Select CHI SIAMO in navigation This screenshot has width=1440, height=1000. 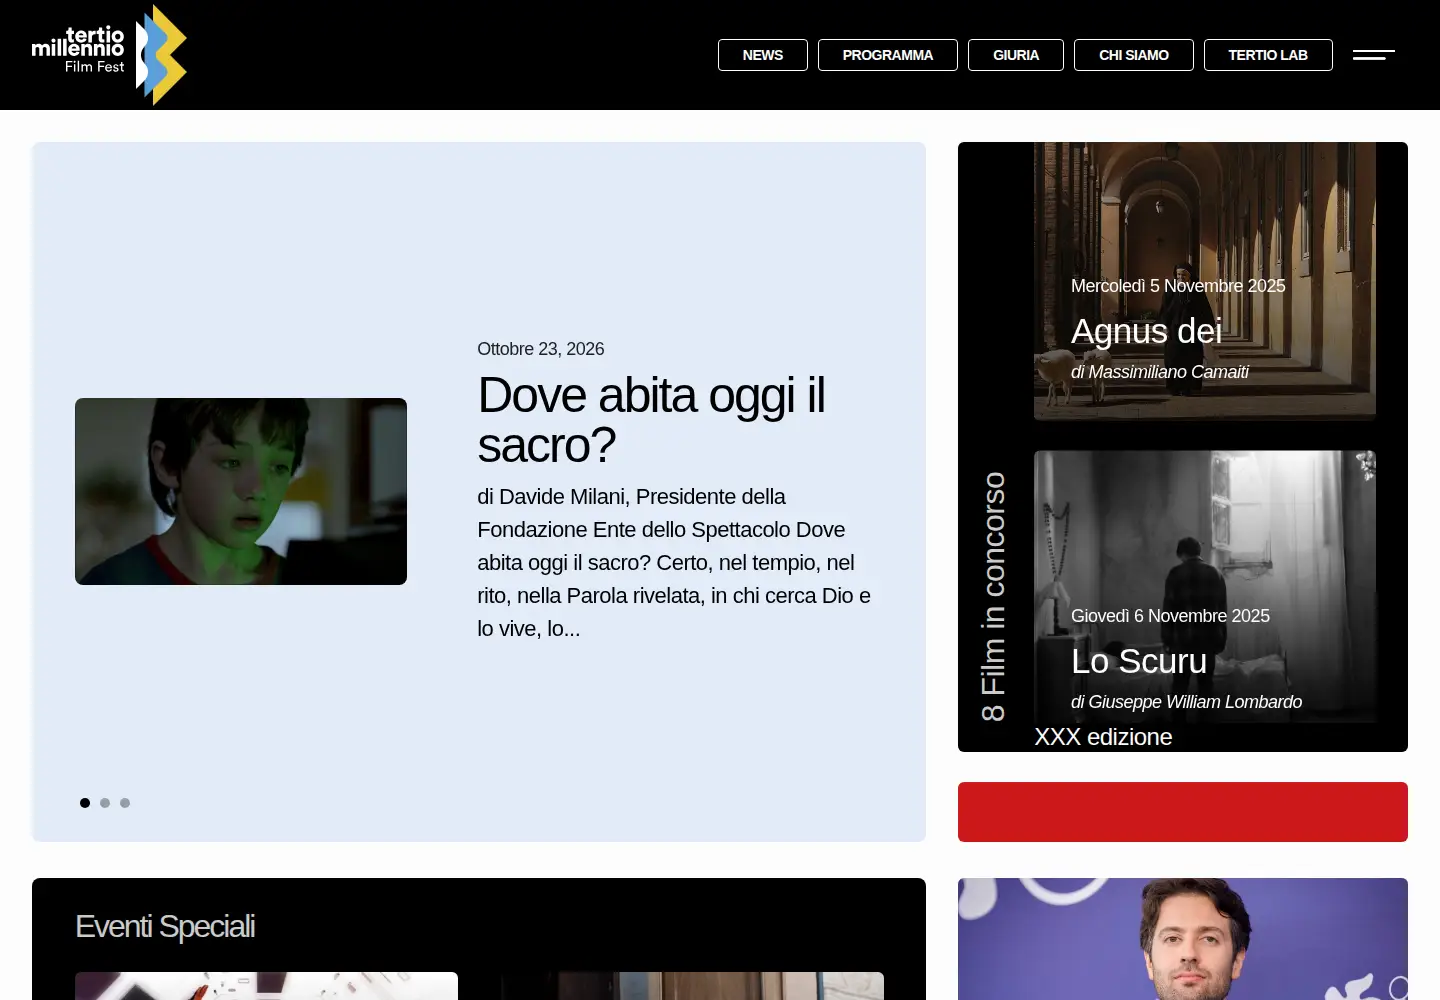coord(1134,55)
